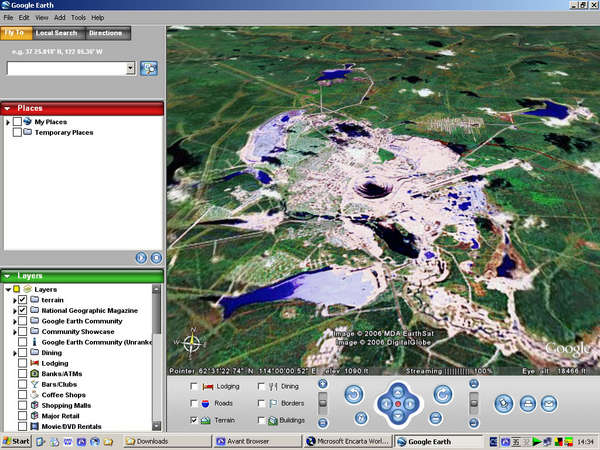Click the reset north compass button
The image size is (600, 450).
361,417
